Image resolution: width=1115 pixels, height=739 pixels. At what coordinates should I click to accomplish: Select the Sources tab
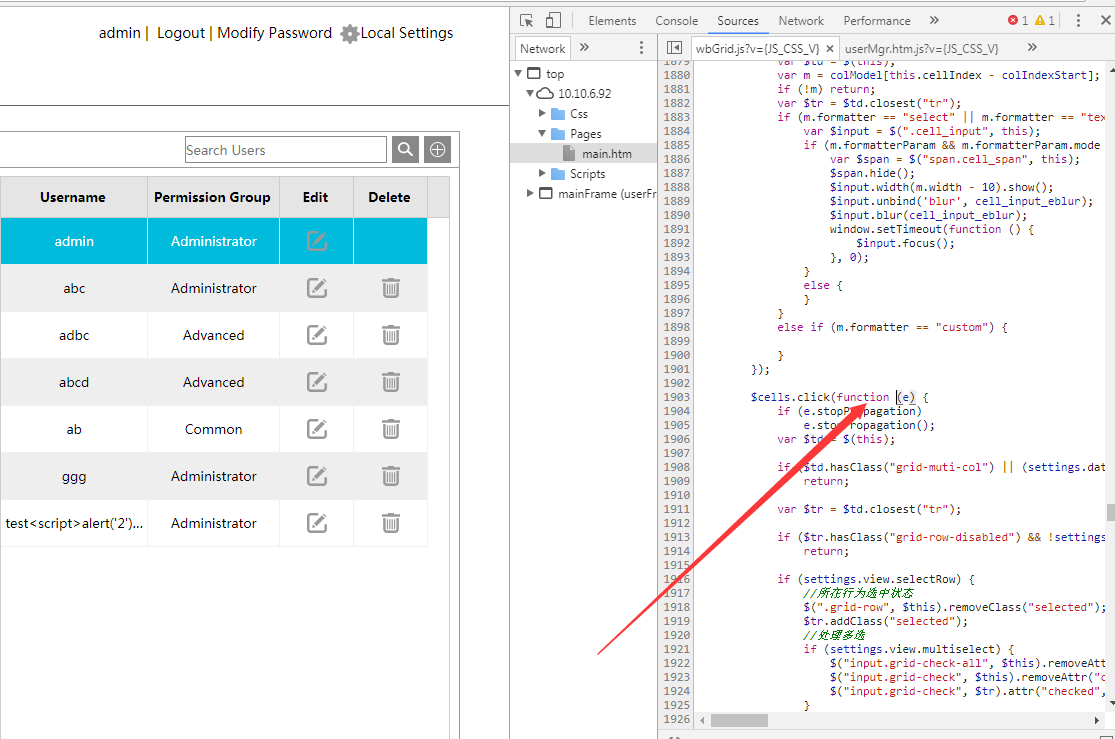click(737, 21)
